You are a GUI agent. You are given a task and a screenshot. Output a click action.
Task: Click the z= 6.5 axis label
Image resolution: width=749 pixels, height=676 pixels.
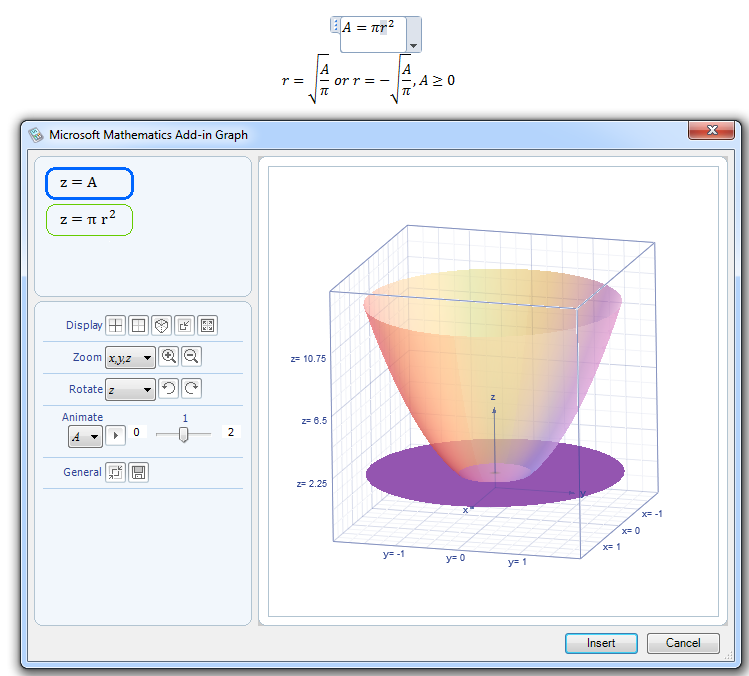(314, 421)
